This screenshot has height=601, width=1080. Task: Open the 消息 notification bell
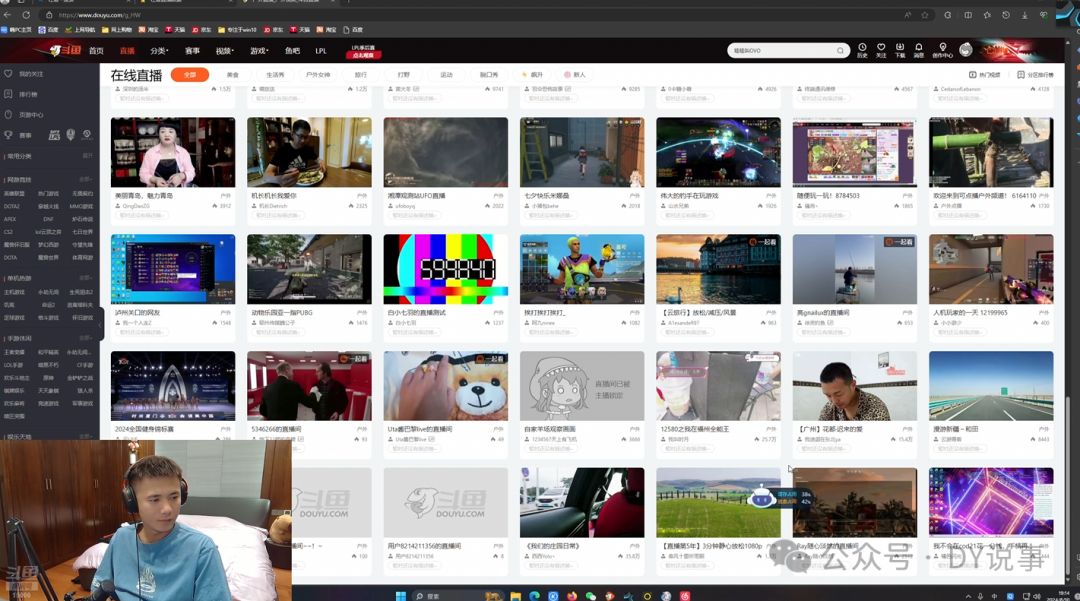click(x=918, y=50)
